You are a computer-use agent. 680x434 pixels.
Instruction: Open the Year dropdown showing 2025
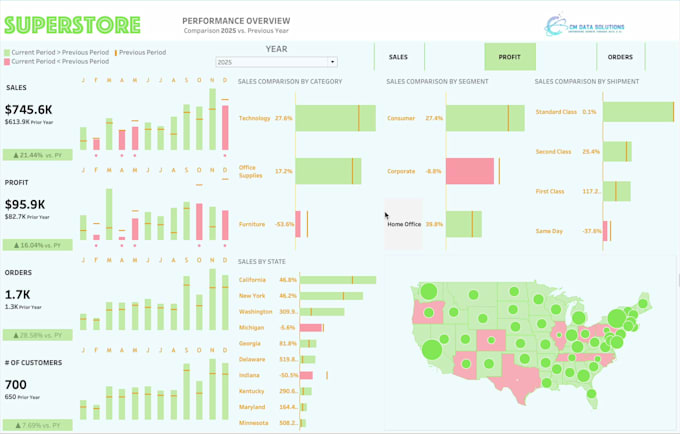(x=276, y=62)
